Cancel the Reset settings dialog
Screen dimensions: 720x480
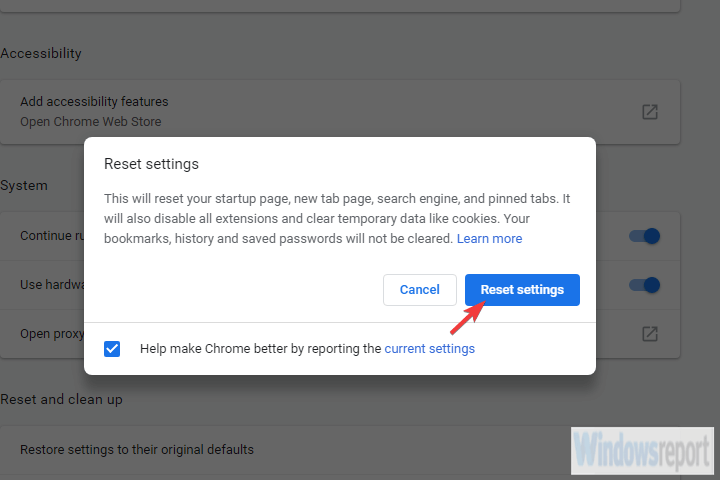(420, 290)
